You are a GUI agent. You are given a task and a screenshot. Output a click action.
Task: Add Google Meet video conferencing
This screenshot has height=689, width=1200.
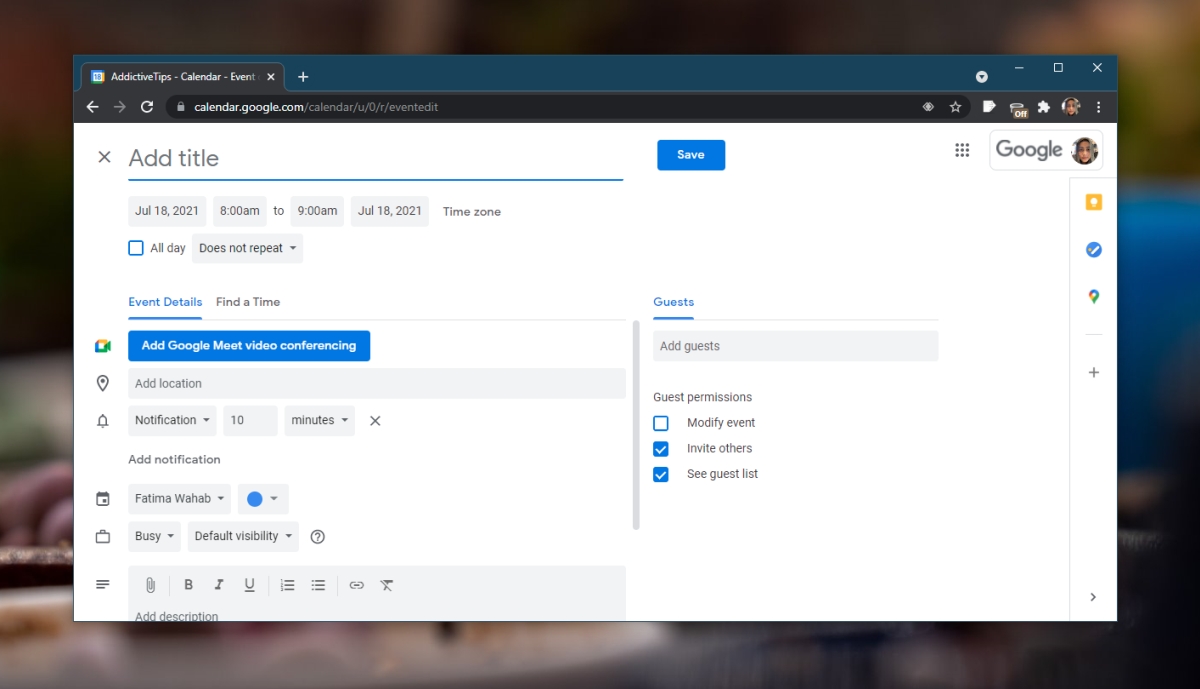coord(248,345)
